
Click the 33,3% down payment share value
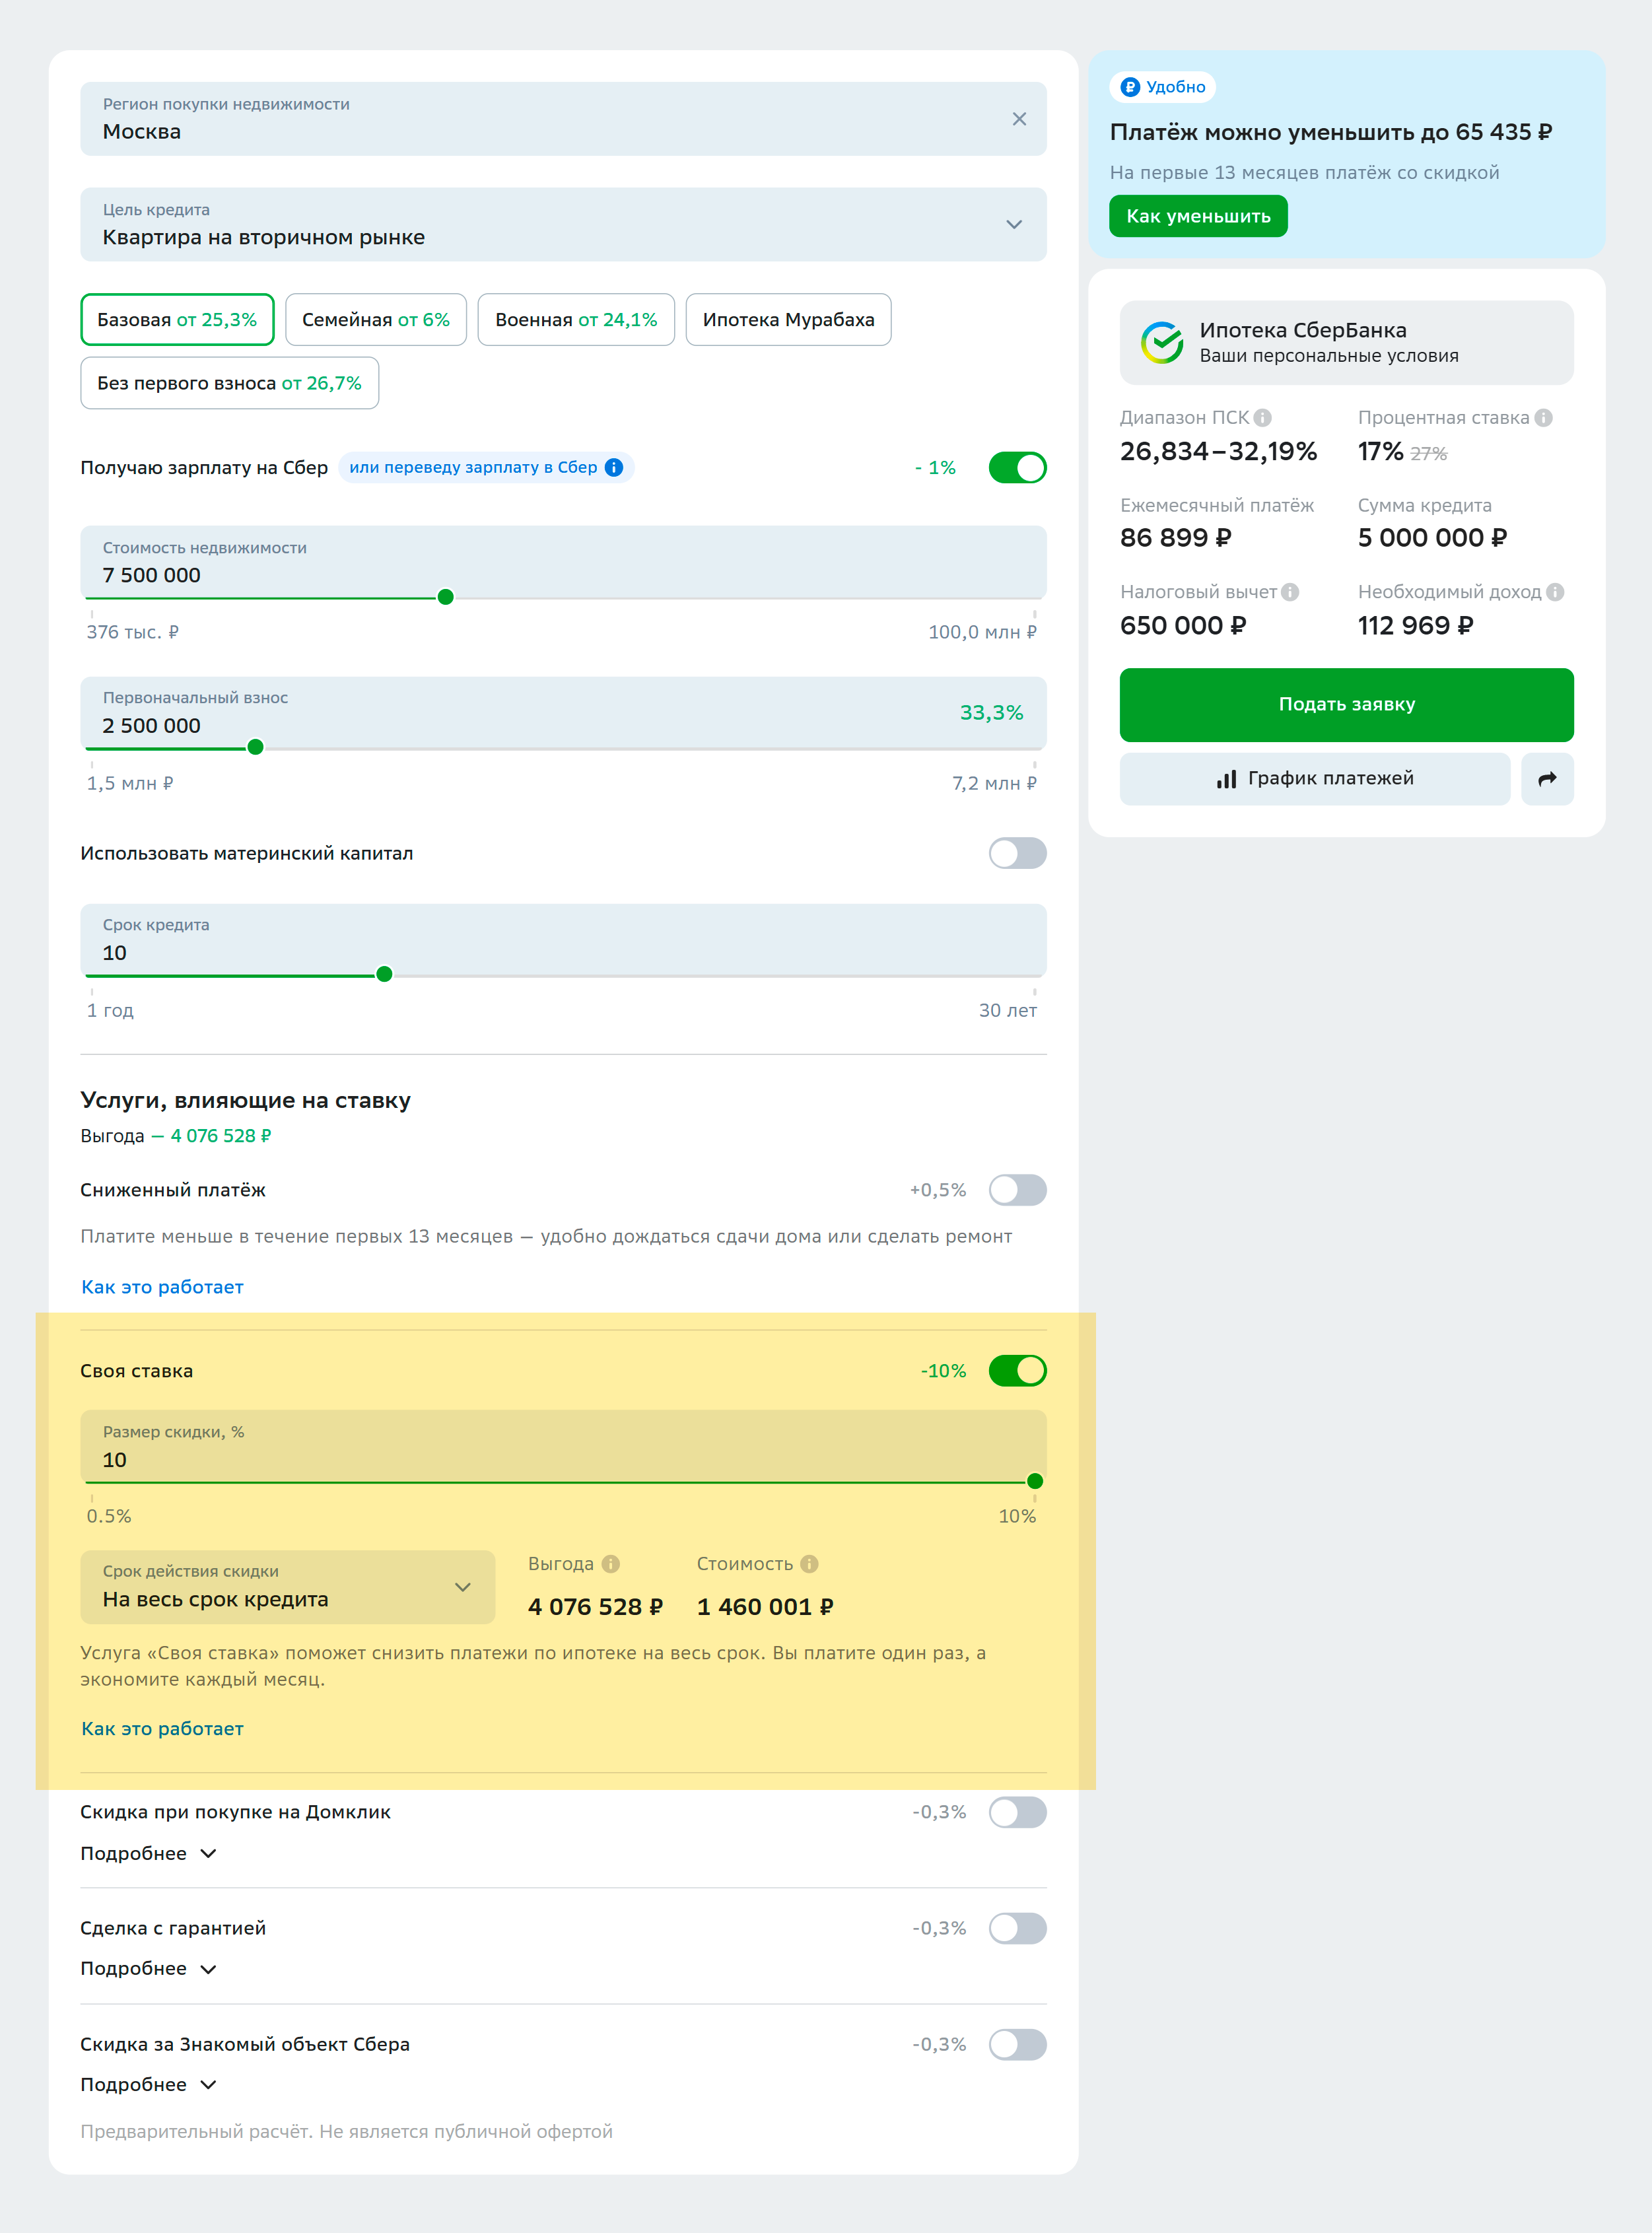(x=991, y=713)
